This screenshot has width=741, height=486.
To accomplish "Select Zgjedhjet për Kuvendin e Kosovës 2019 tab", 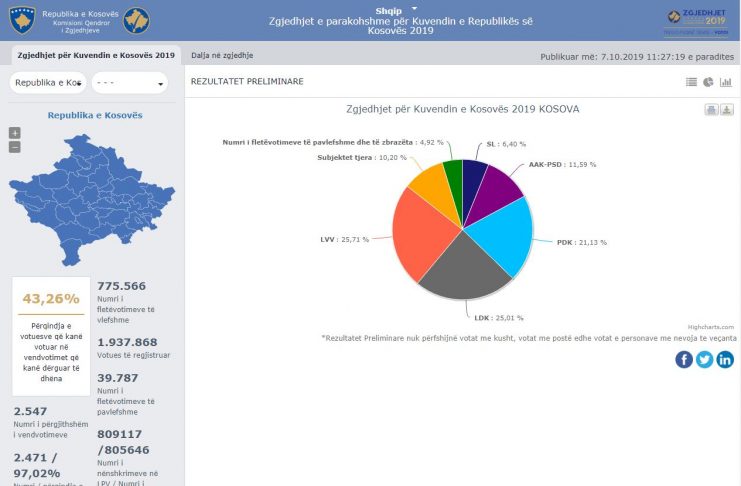I will [x=96, y=55].
